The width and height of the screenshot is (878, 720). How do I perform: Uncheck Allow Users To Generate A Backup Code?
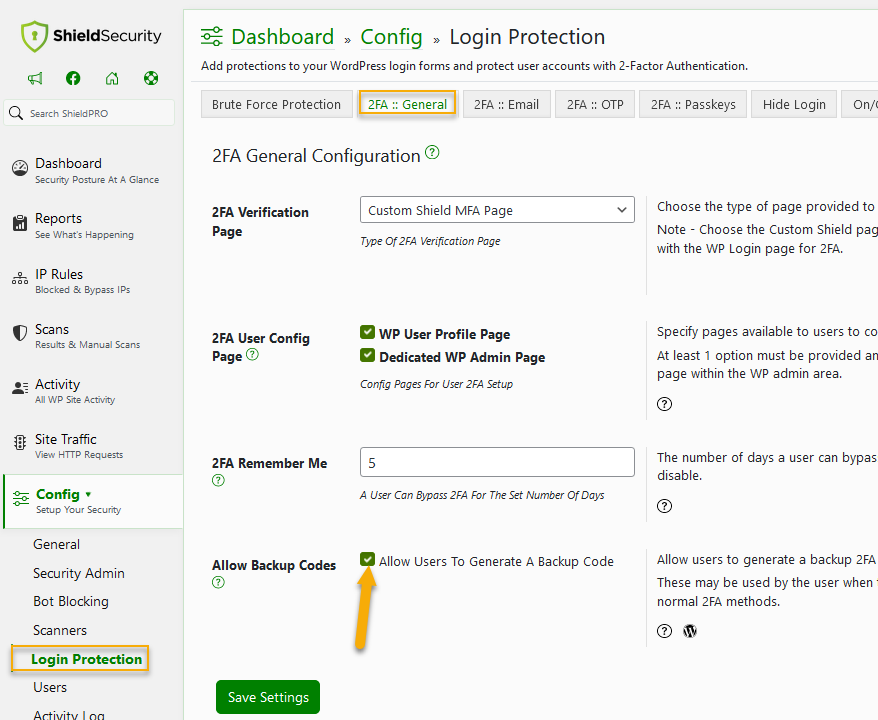tap(367, 559)
